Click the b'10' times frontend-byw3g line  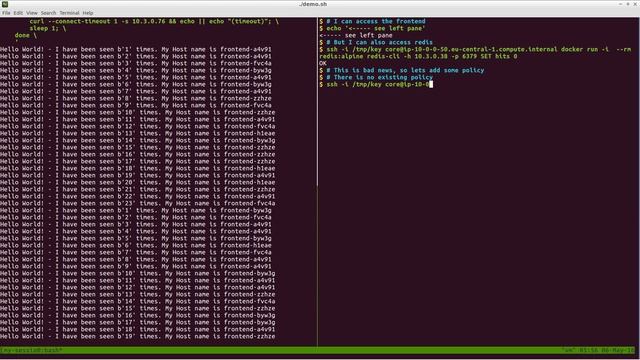(138, 273)
